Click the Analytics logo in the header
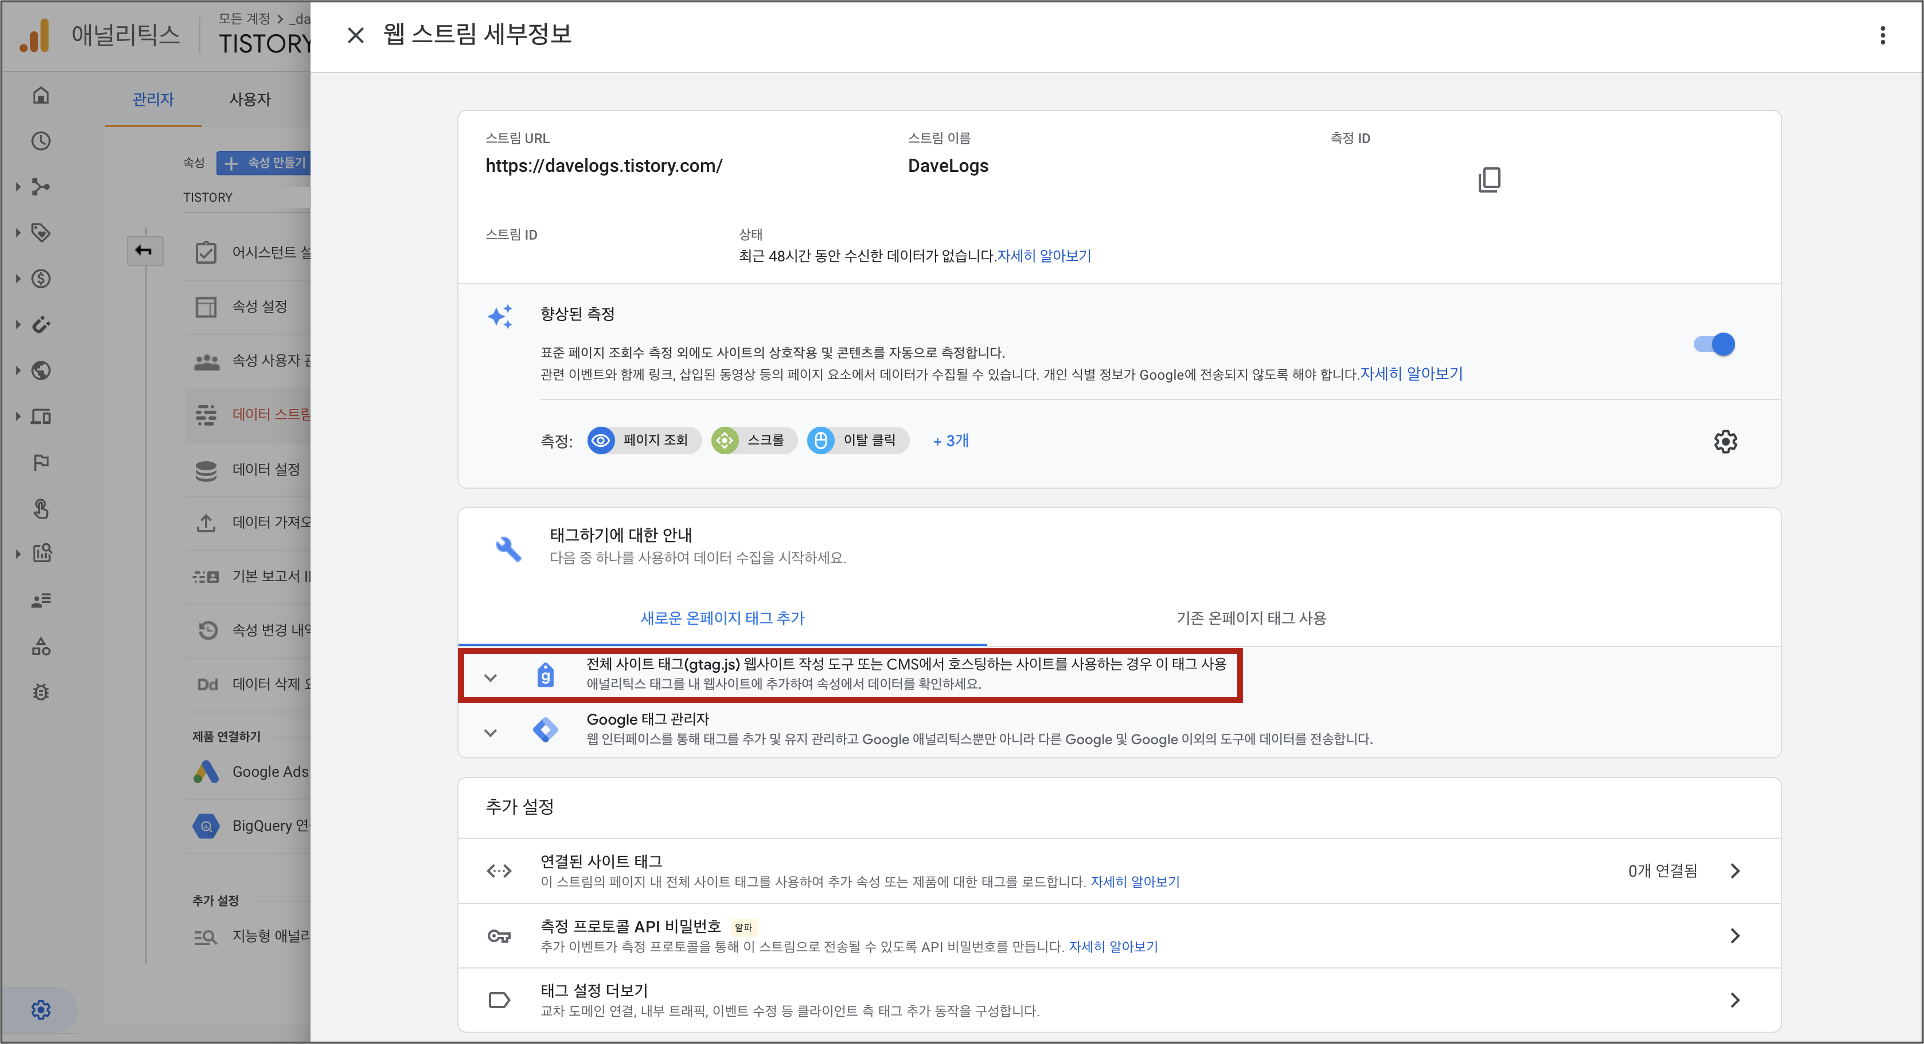This screenshot has height=1044, width=1924. tap(35, 35)
